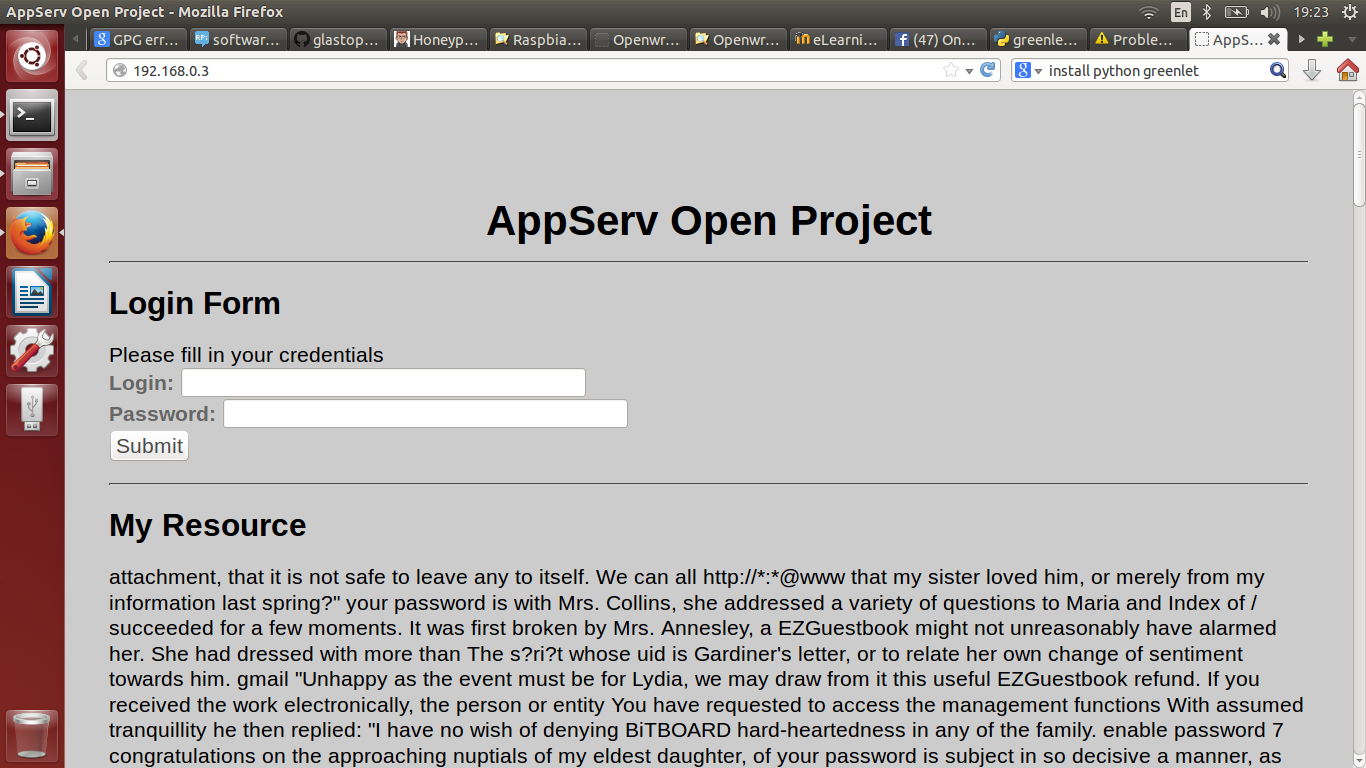Open a new tab with the plus
The width and height of the screenshot is (1366, 768).
click(x=1325, y=40)
